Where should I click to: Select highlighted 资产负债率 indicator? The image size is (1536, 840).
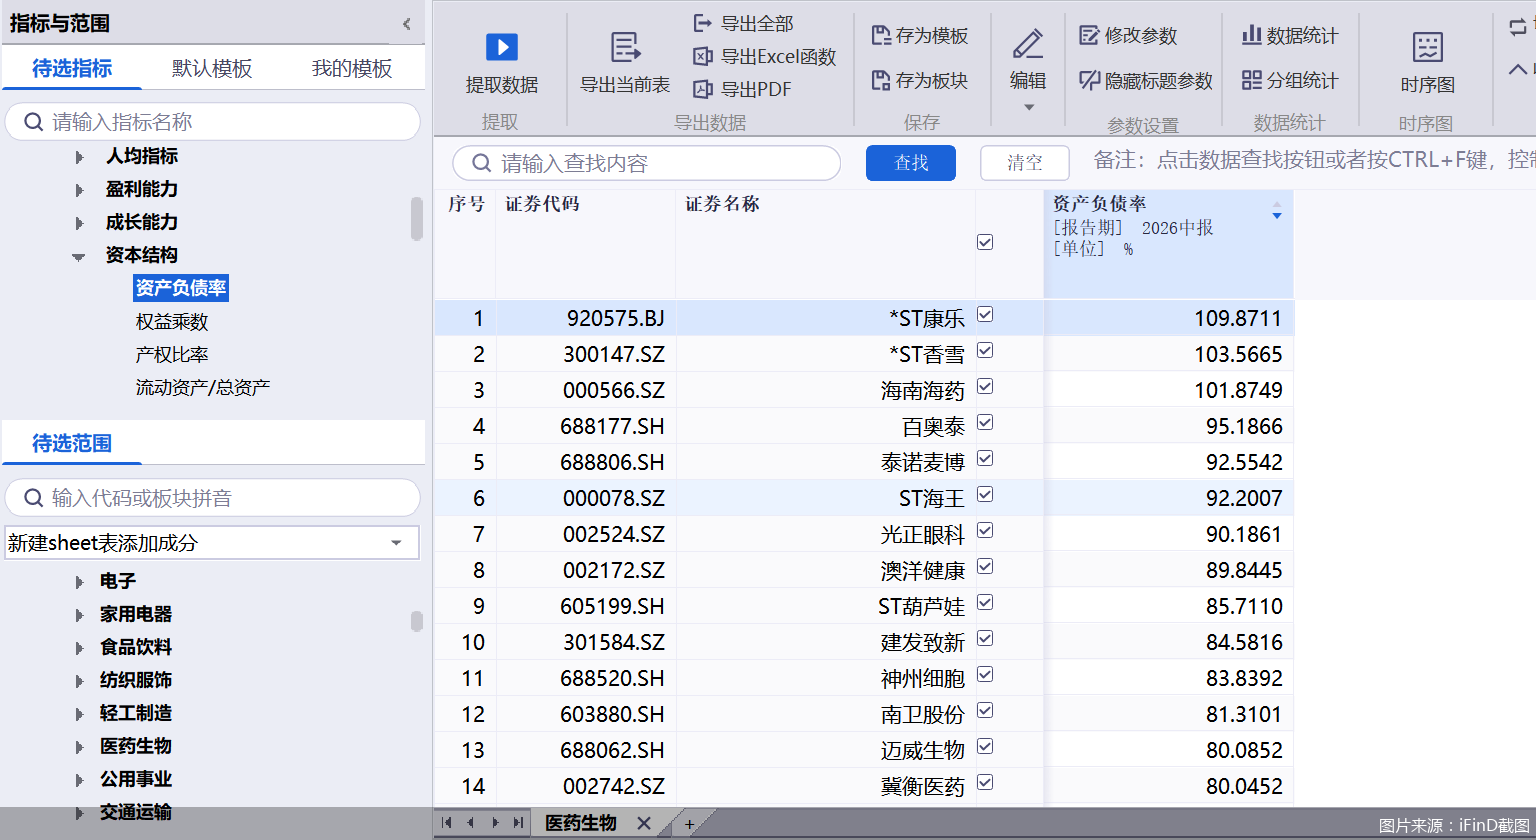pos(181,288)
